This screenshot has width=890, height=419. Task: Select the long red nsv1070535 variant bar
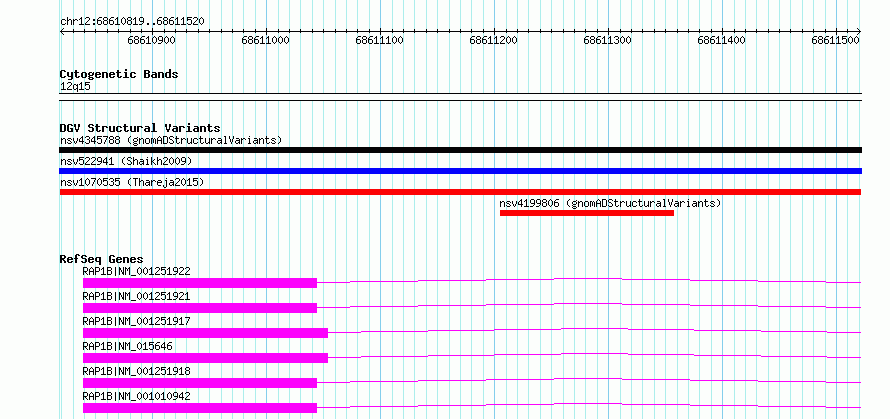coord(461,192)
